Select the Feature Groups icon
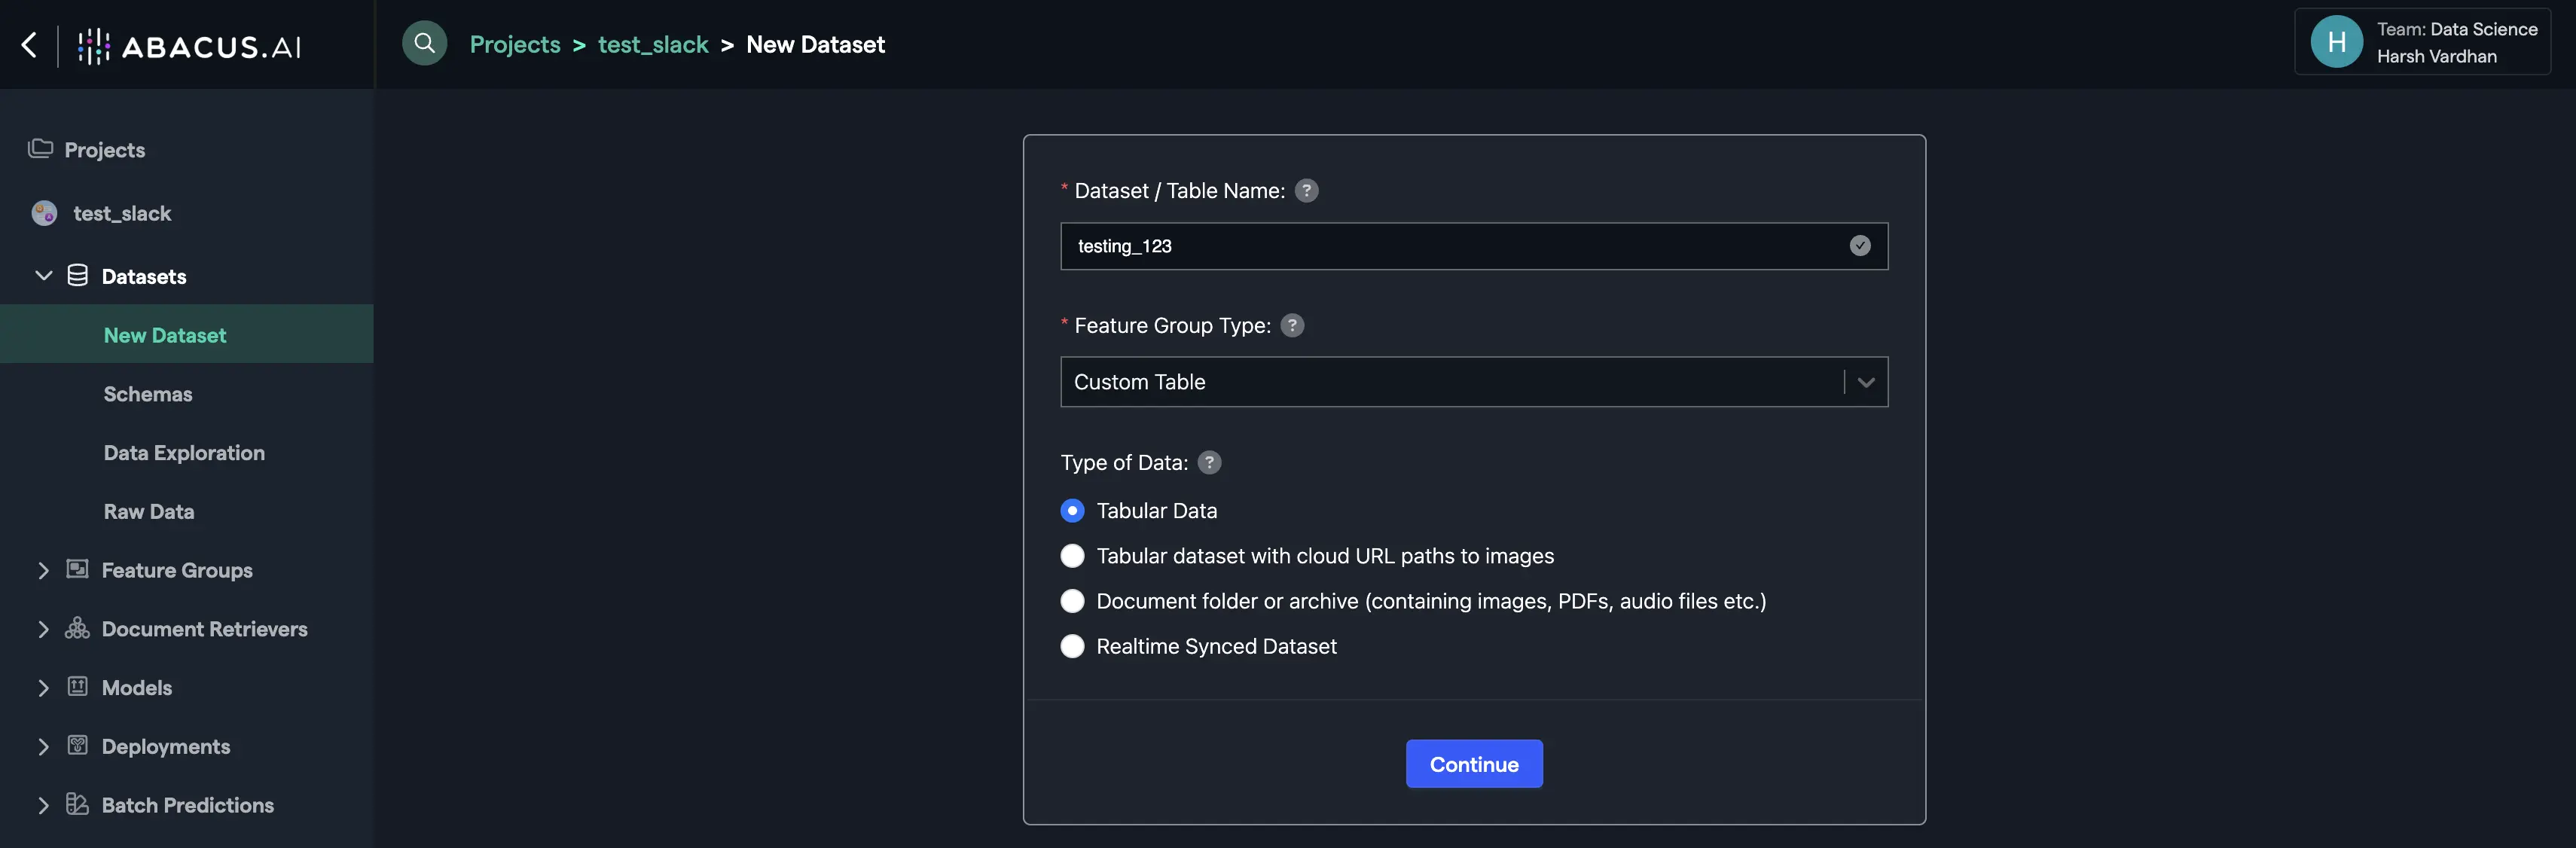Screen dimensions: 2576x848 point(77,569)
